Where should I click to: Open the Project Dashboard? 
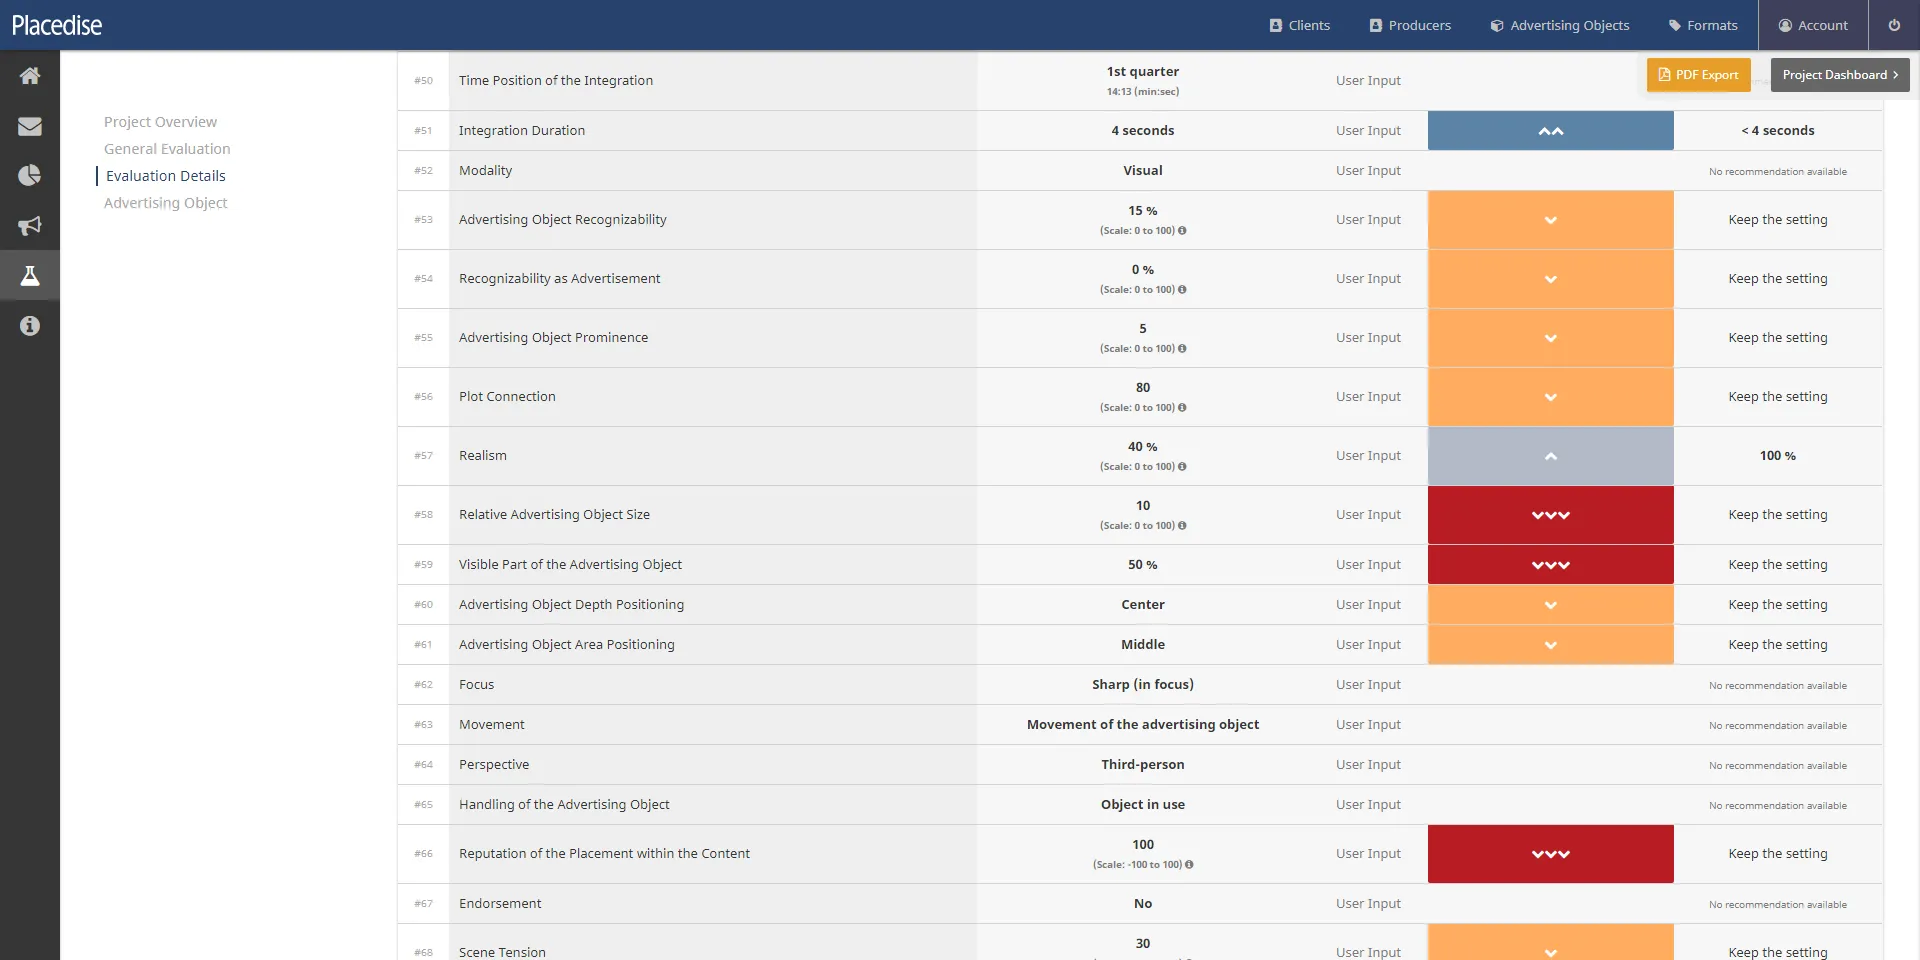point(1839,74)
